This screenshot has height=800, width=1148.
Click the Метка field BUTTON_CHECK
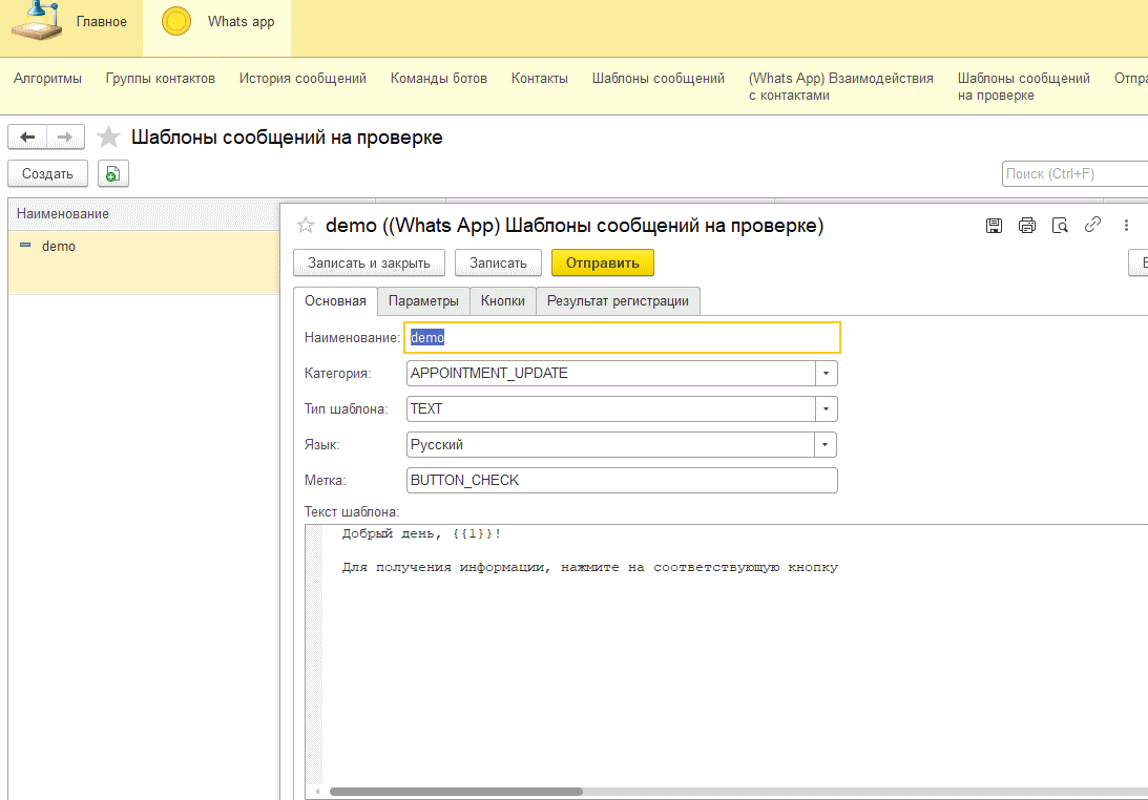tap(622, 480)
